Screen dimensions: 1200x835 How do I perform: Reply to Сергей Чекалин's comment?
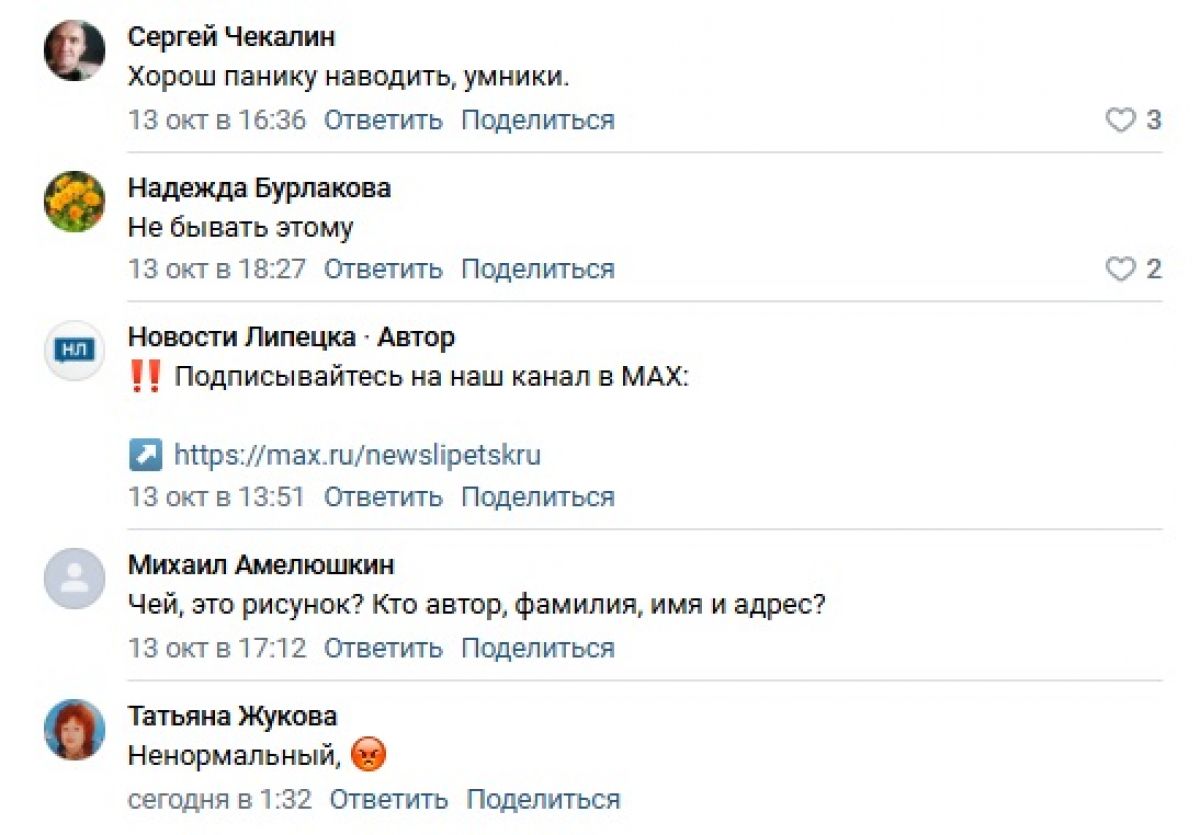pos(383,121)
